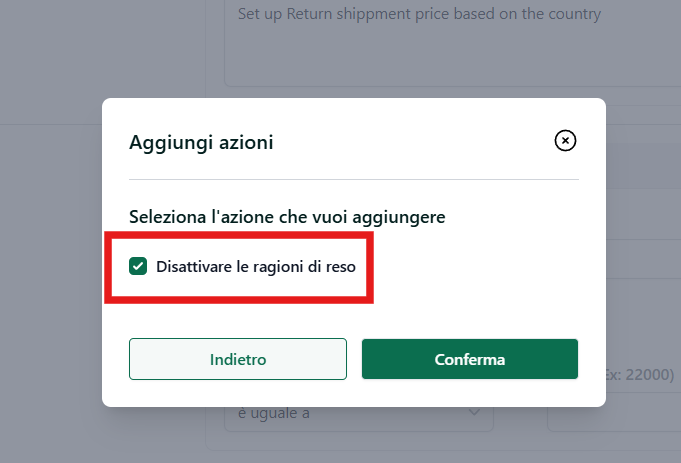Screen dimensions: 681x463
Task: Click the field with 'Ex: 22000' placeholder
Action: [643, 374]
